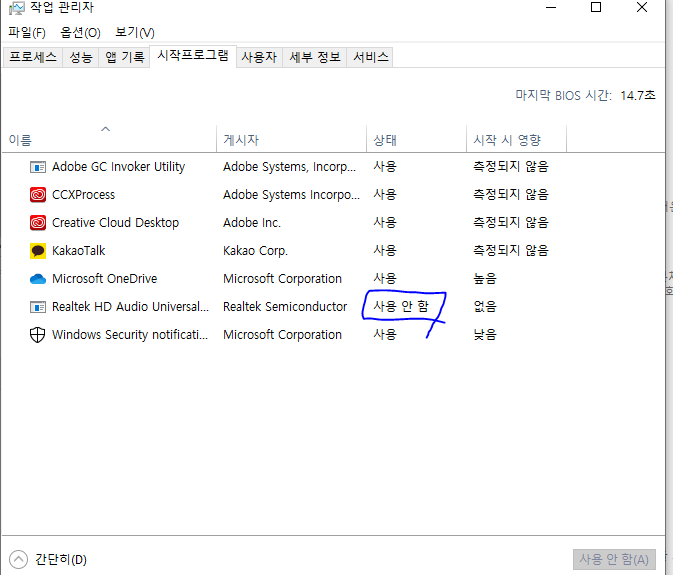Switch to the 프로세스 tab
The height and width of the screenshot is (575, 673).
pos(33,57)
